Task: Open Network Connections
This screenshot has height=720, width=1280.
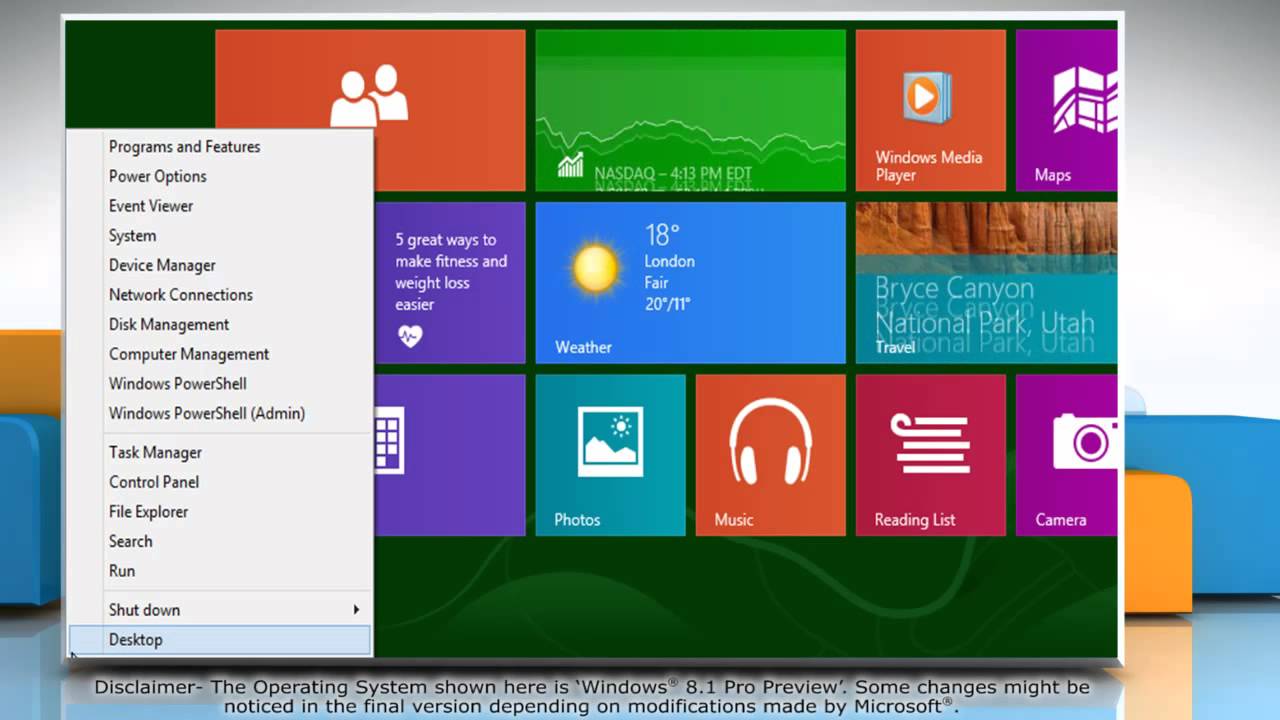Action: pyautogui.click(x=180, y=295)
